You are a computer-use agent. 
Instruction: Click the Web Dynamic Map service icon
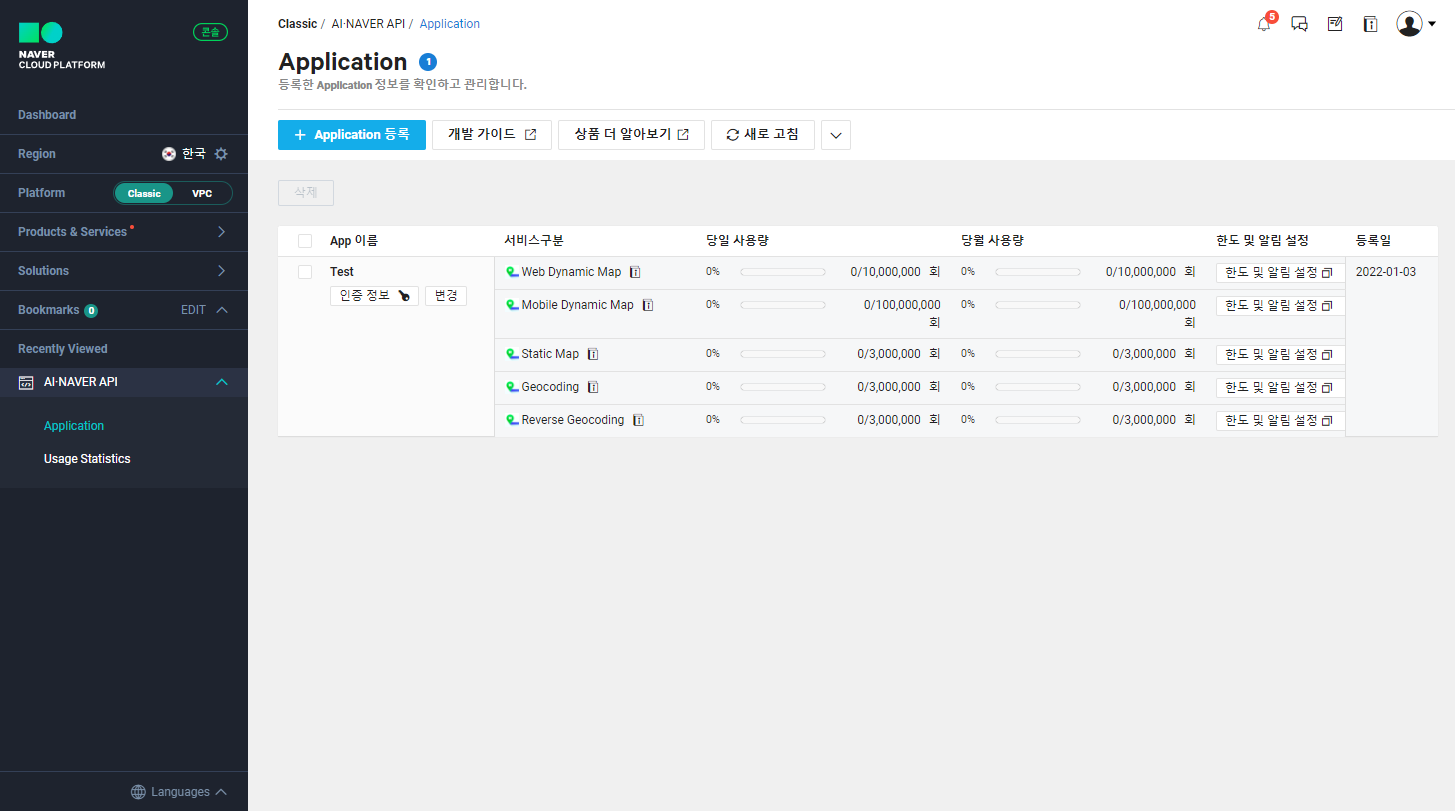(x=512, y=272)
